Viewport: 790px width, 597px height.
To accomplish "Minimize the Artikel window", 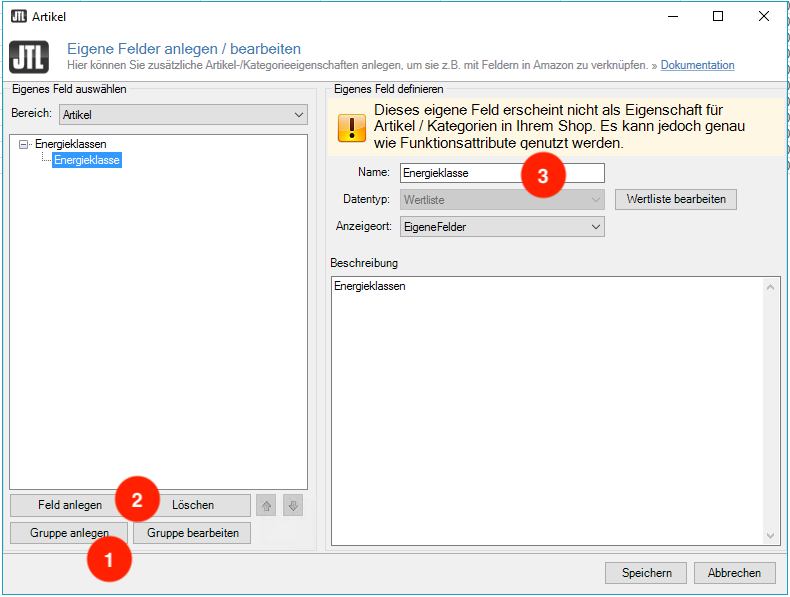I will 673,16.
